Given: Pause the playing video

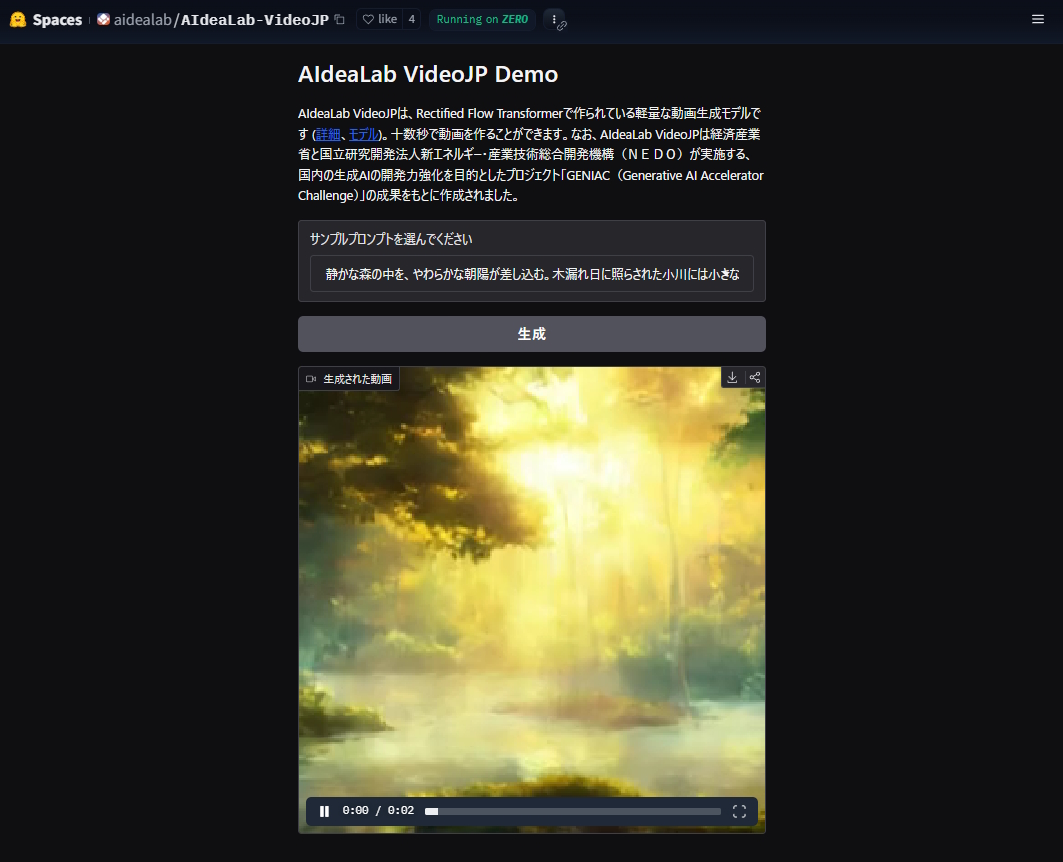Looking at the screenshot, I should (324, 811).
